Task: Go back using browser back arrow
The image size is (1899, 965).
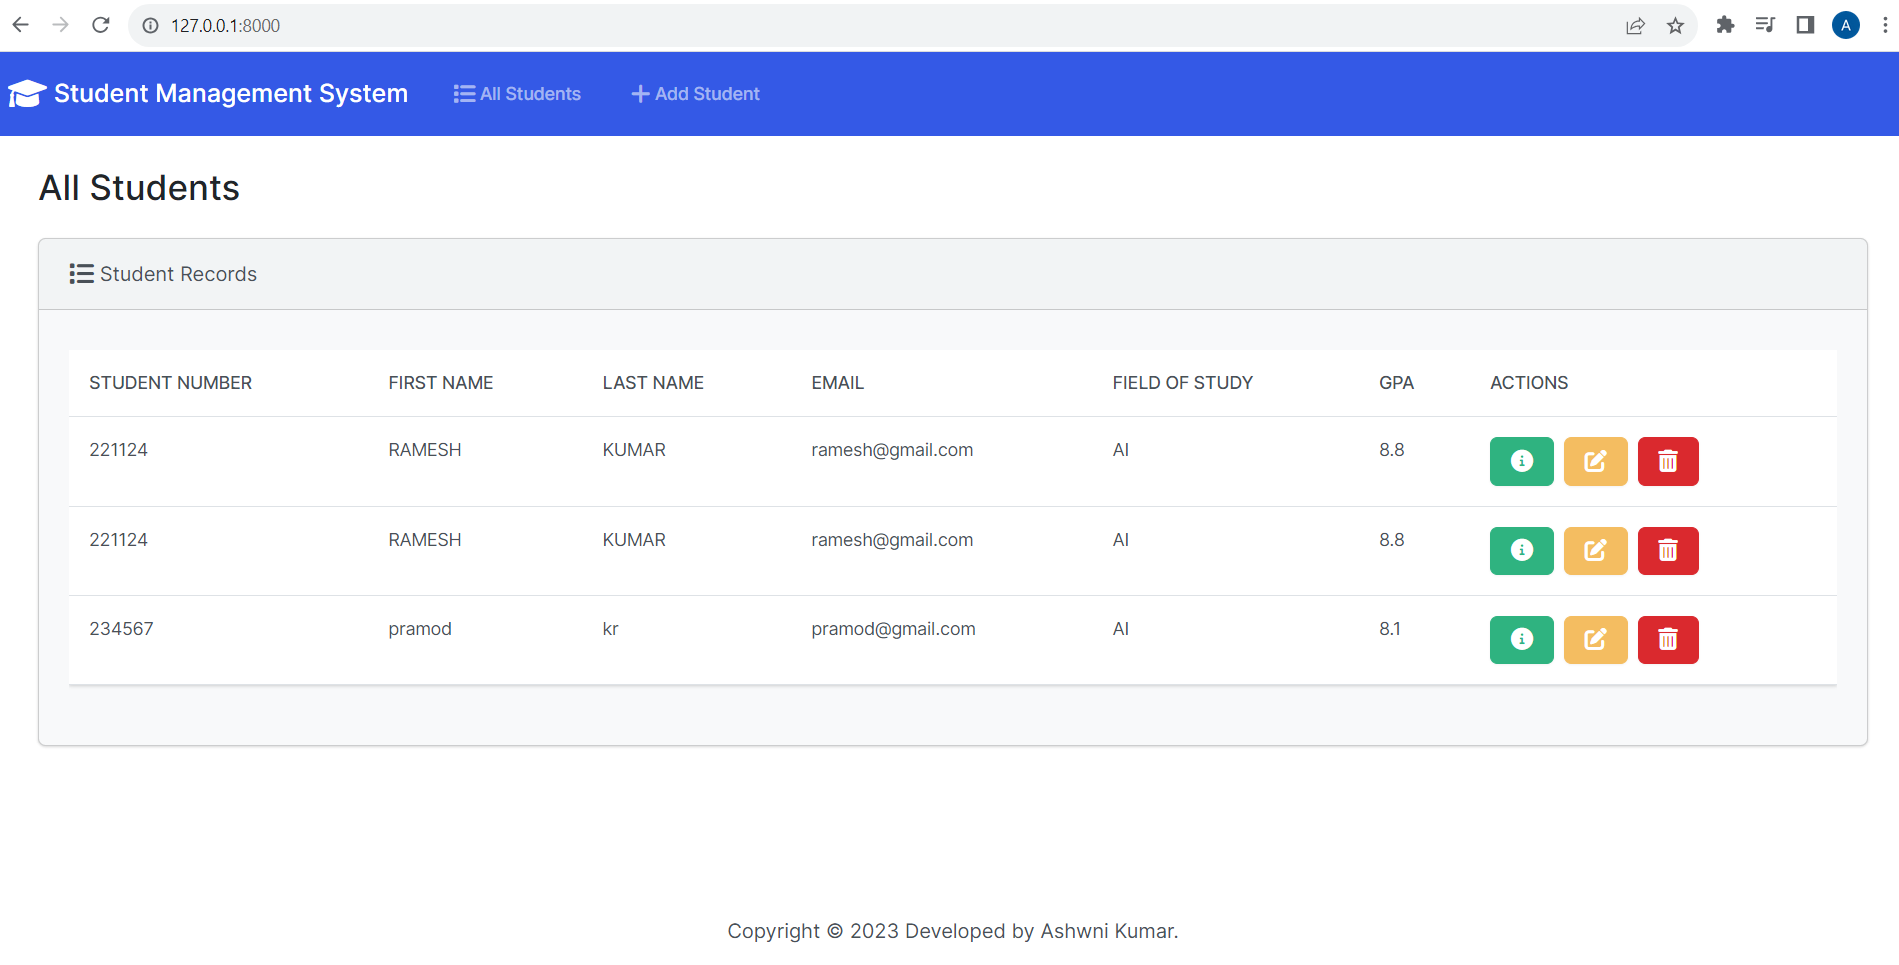Action: click(x=20, y=25)
